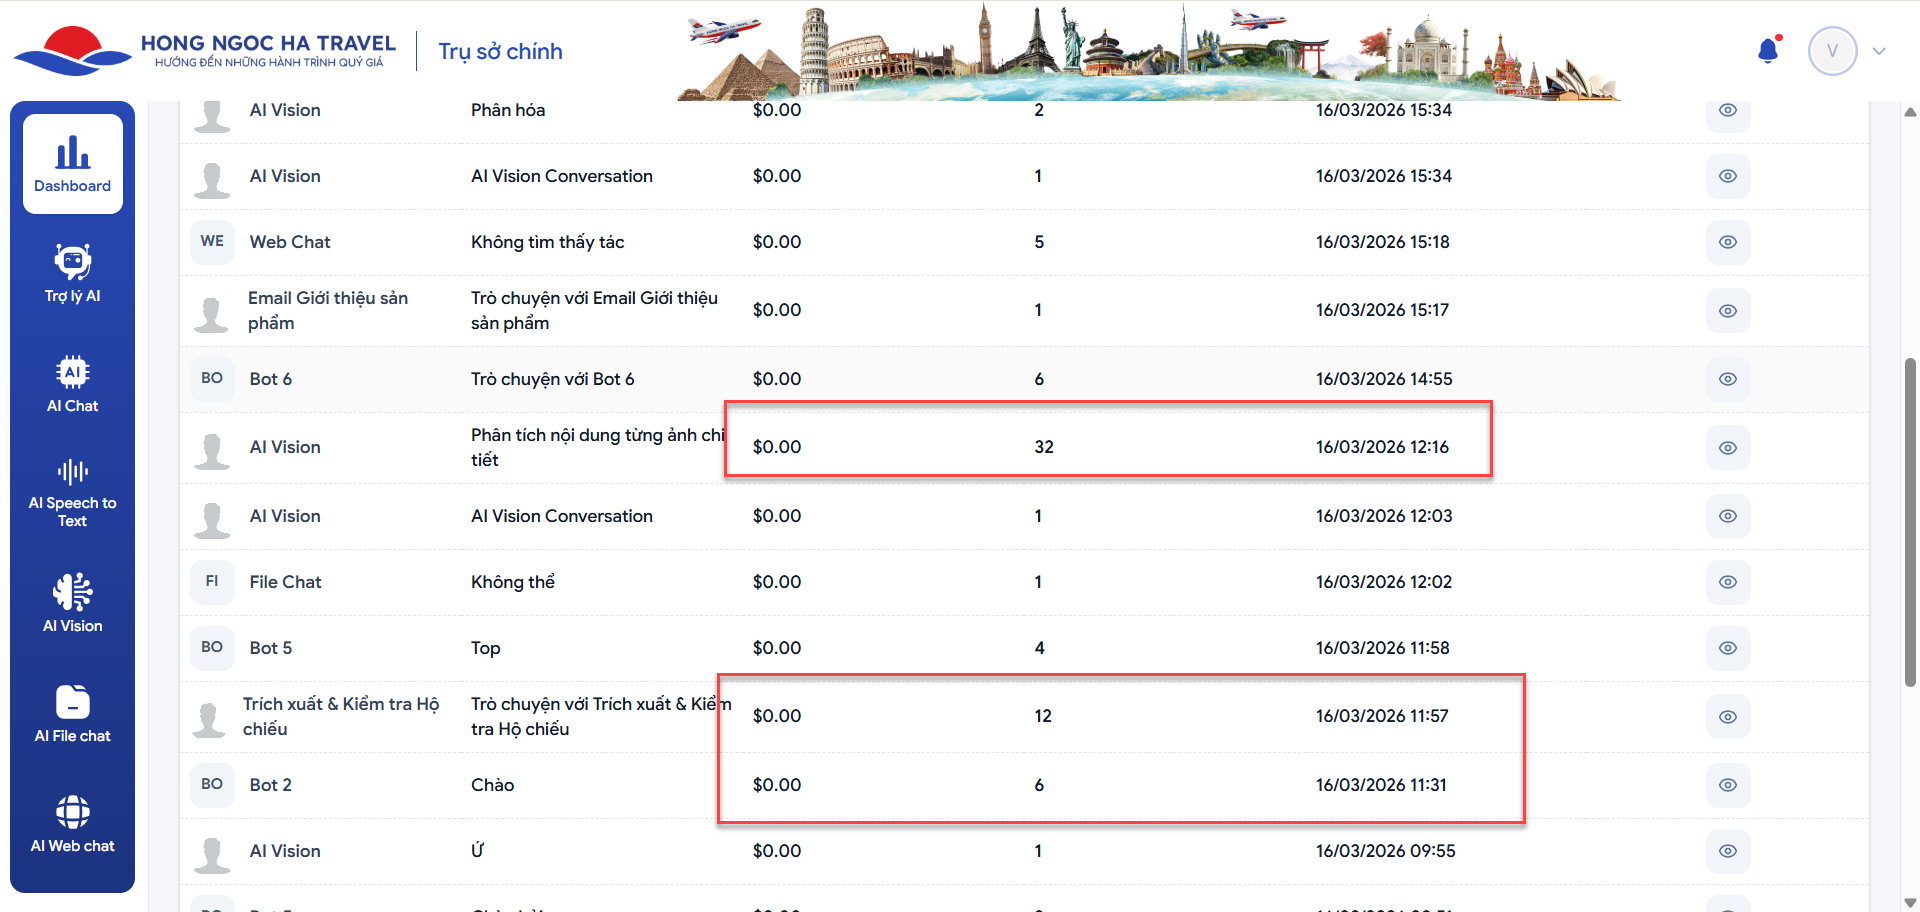Open Trích xuất & Kiểm tra Hộ chiếu row
Image resolution: width=1920 pixels, height=912 pixels.
click(340, 716)
